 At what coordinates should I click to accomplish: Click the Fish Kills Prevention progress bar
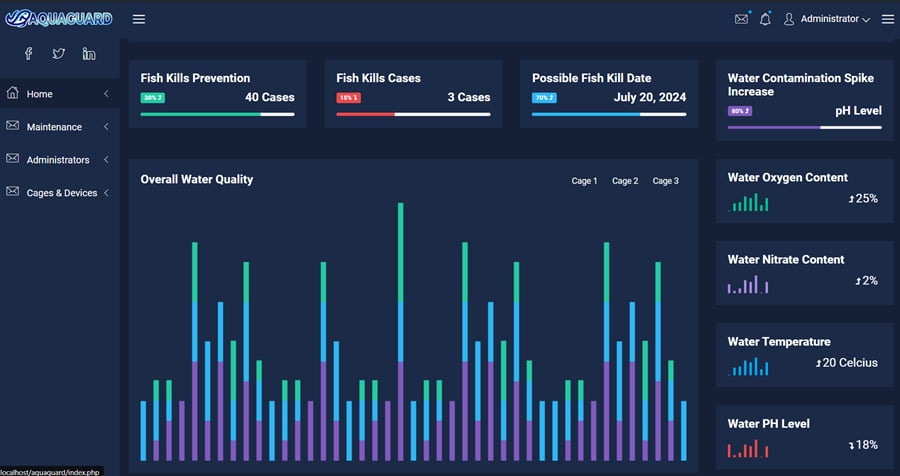click(217, 114)
